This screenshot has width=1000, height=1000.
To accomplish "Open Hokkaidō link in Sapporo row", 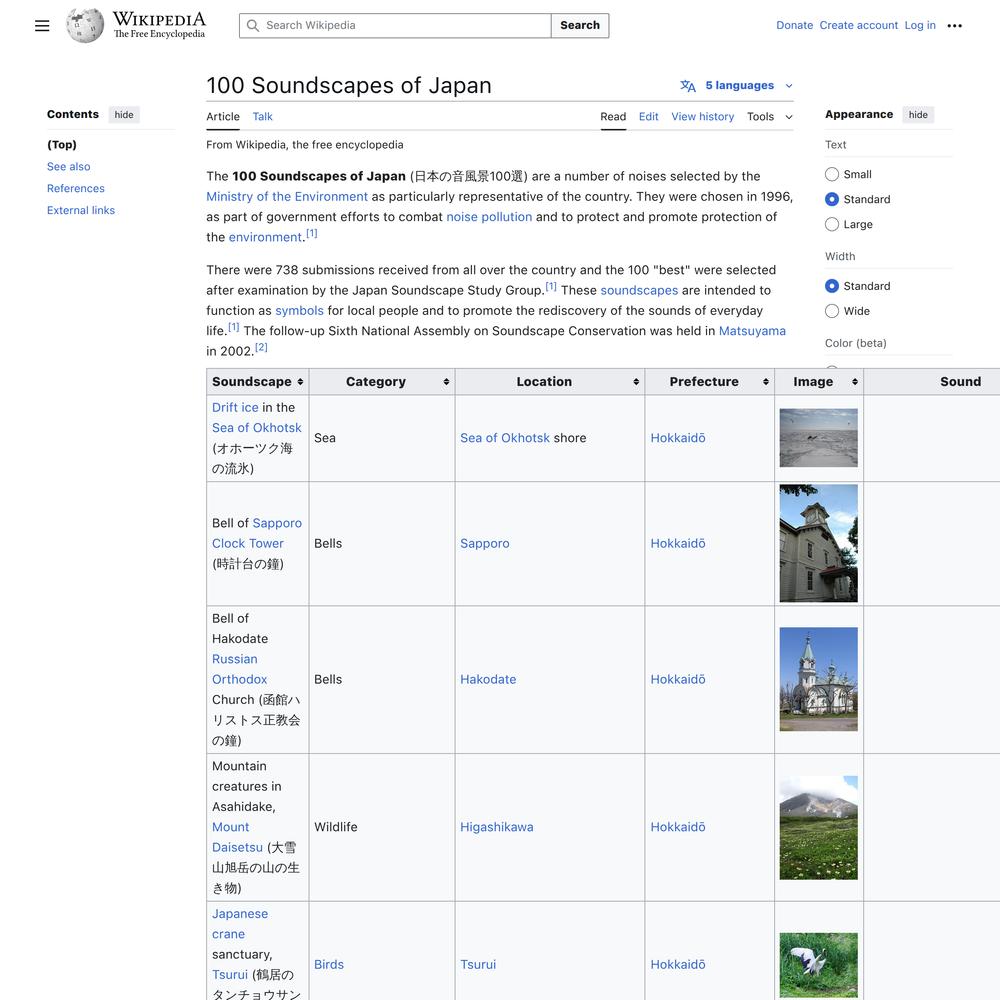I will (677, 543).
